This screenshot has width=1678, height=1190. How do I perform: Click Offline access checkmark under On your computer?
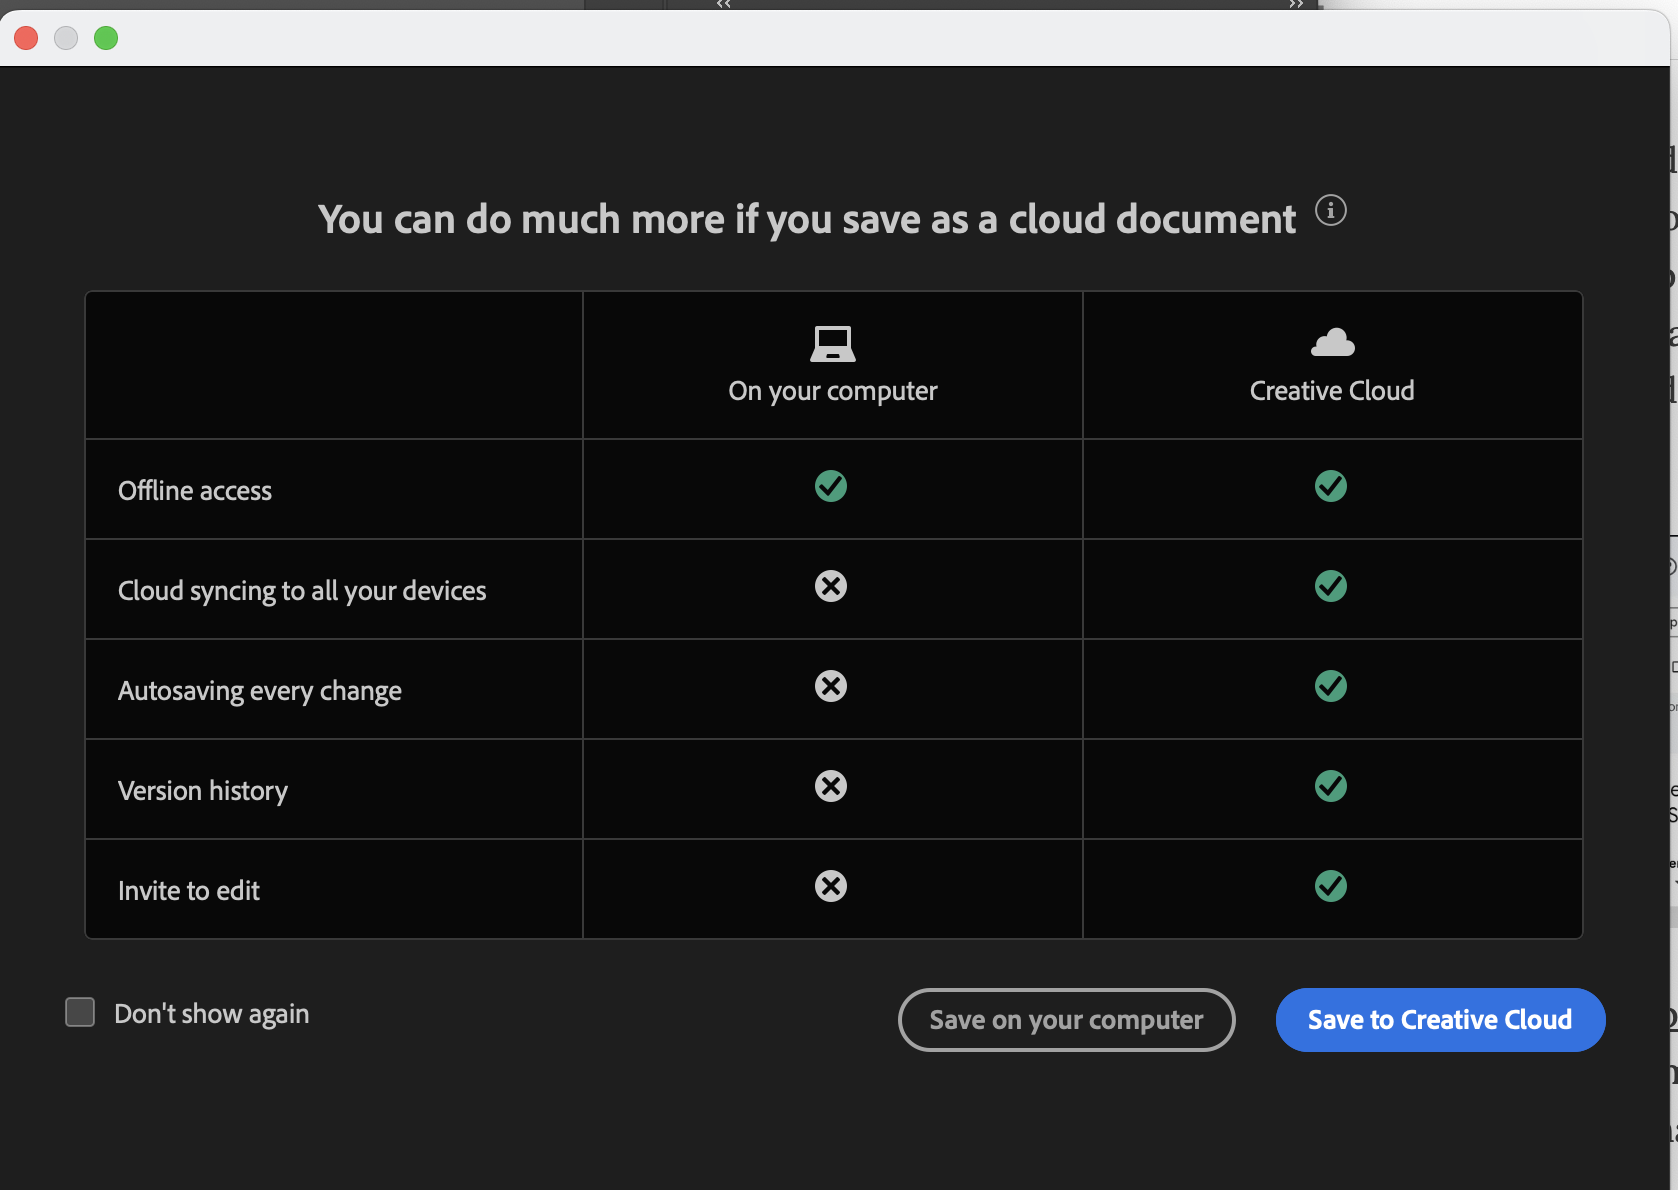tap(830, 486)
